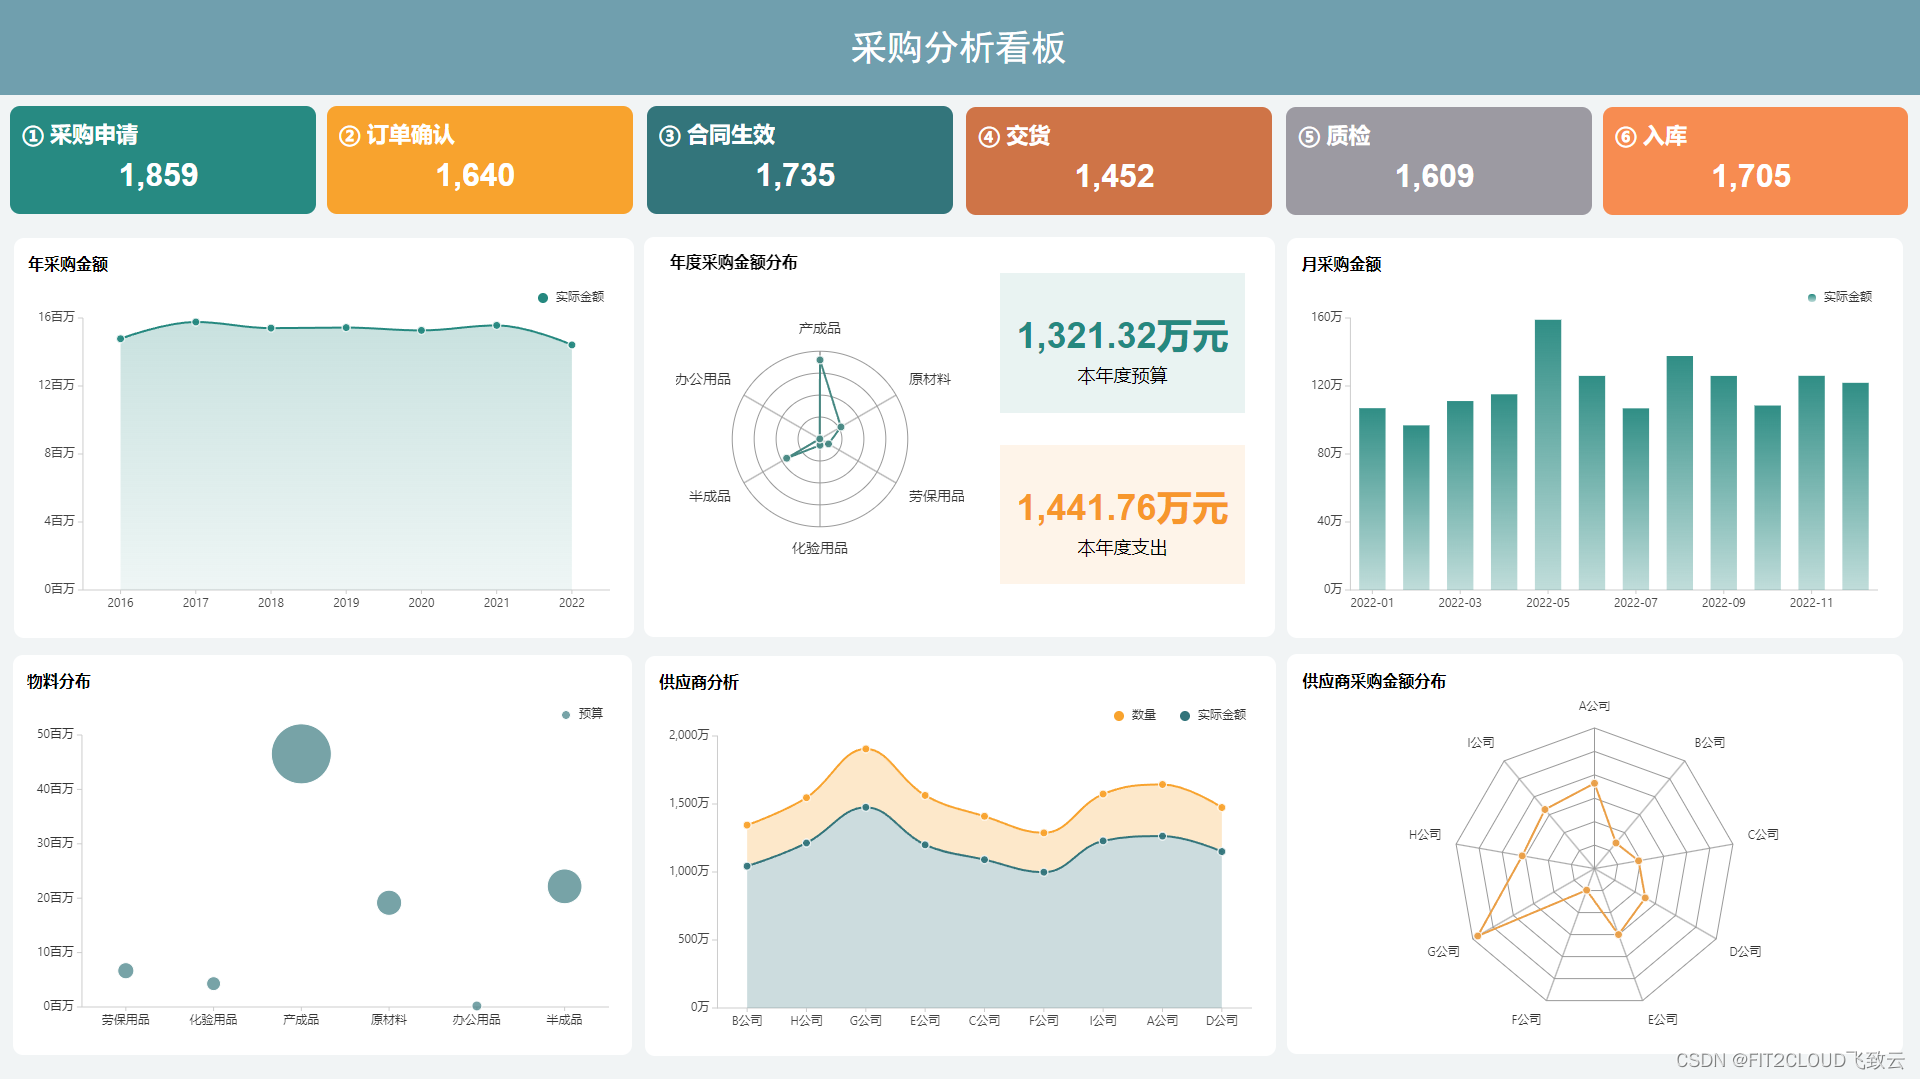
Task: Click the ① 采购申请 step card
Action: pos(162,159)
